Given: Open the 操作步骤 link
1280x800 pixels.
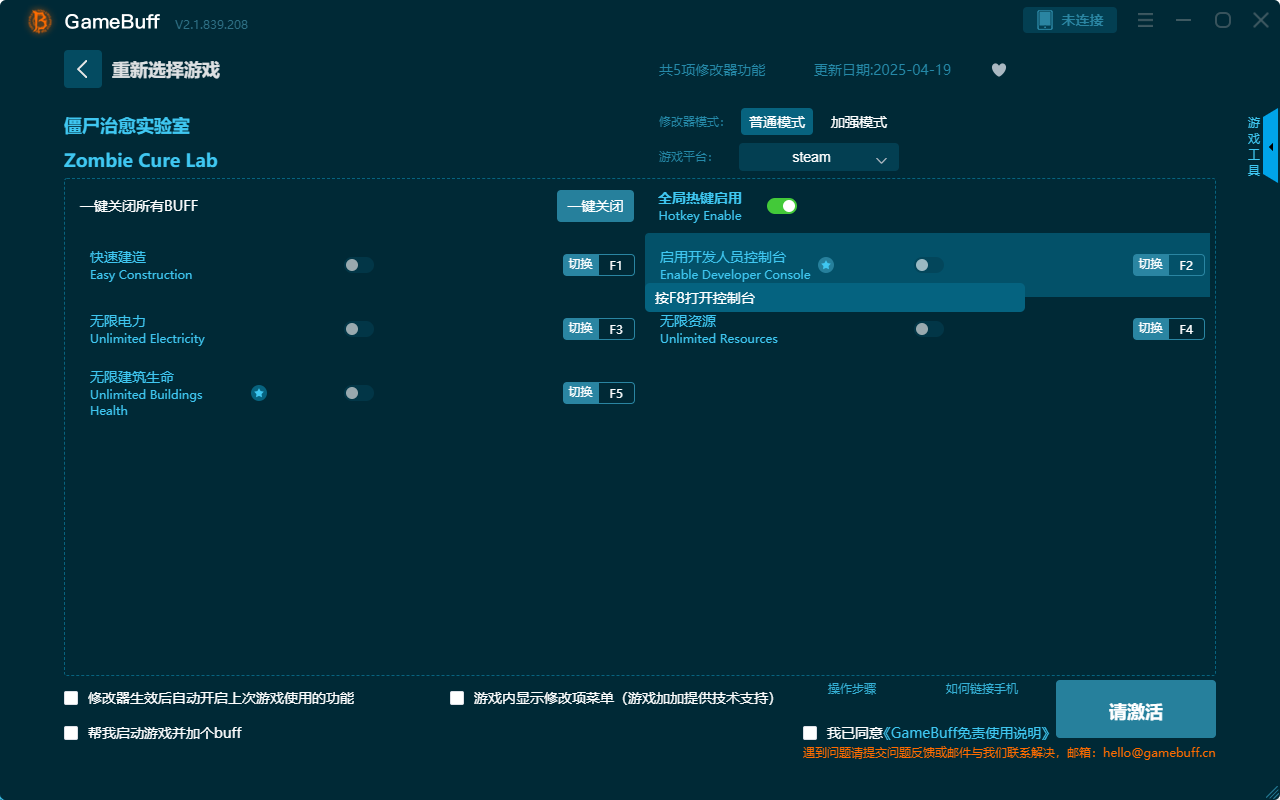Looking at the screenshot, I should 851,689.
